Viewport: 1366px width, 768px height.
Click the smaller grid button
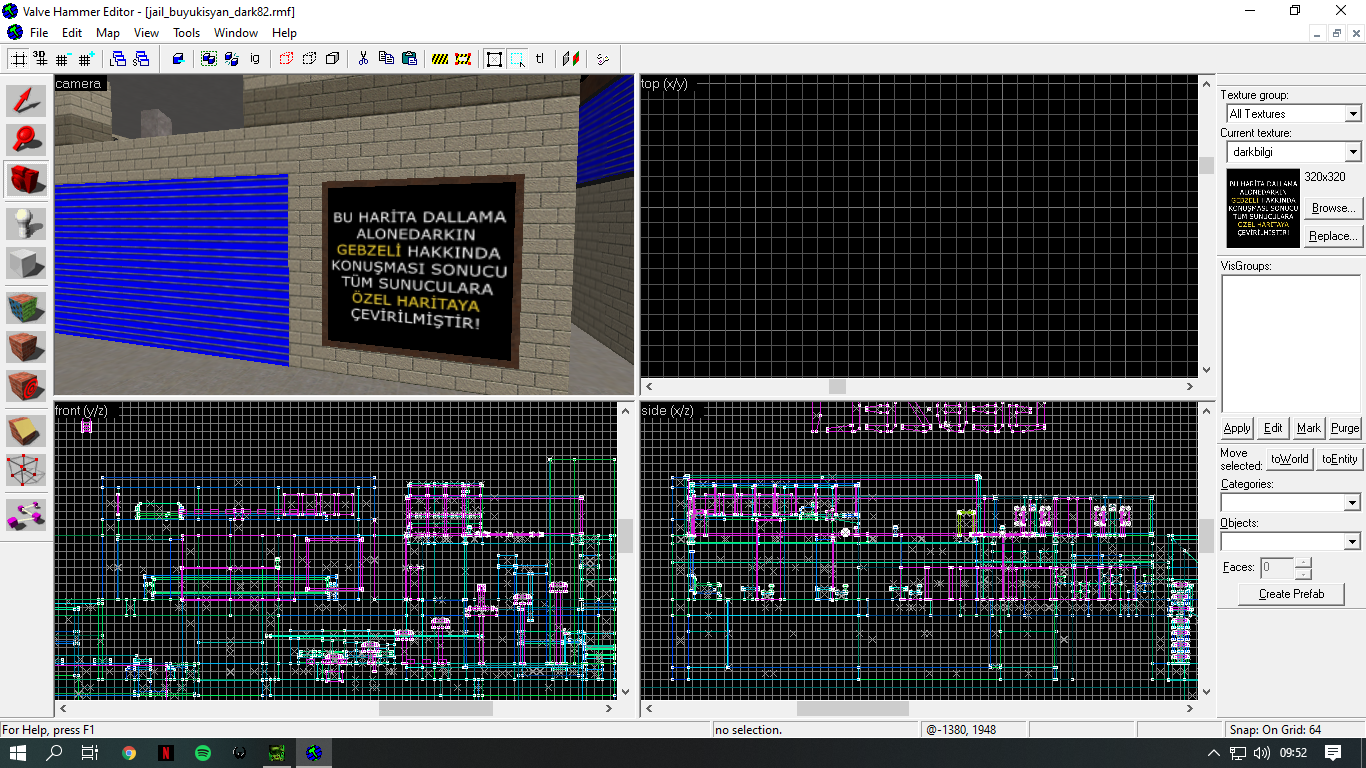pos(64,59)
